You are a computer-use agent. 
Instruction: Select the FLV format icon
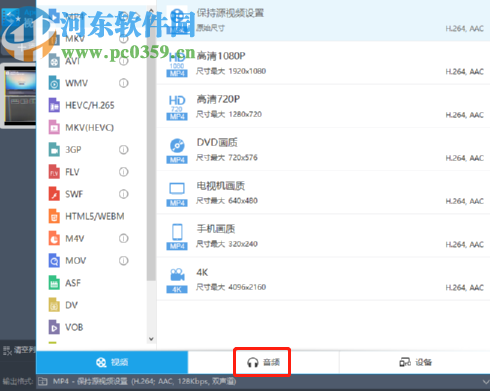tap(54, 172)
